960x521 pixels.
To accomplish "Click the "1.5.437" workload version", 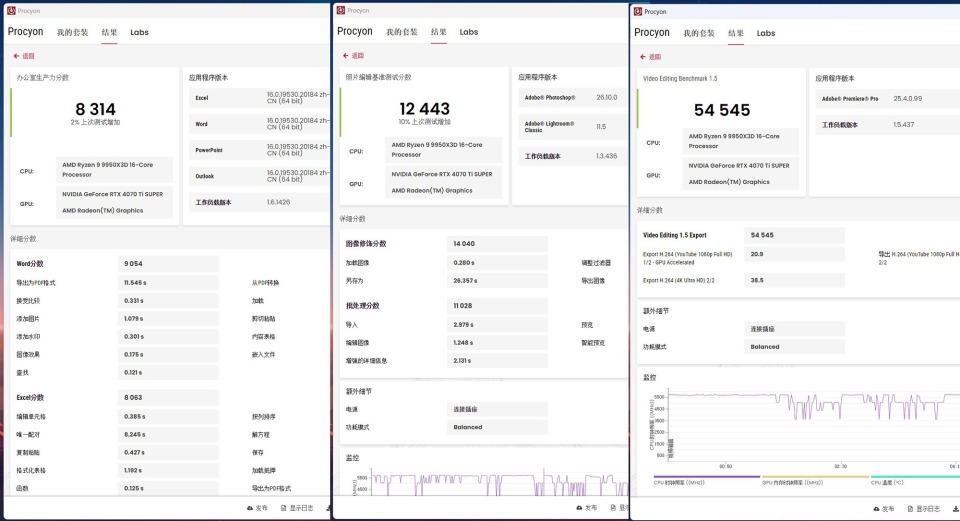I will 903,124.
